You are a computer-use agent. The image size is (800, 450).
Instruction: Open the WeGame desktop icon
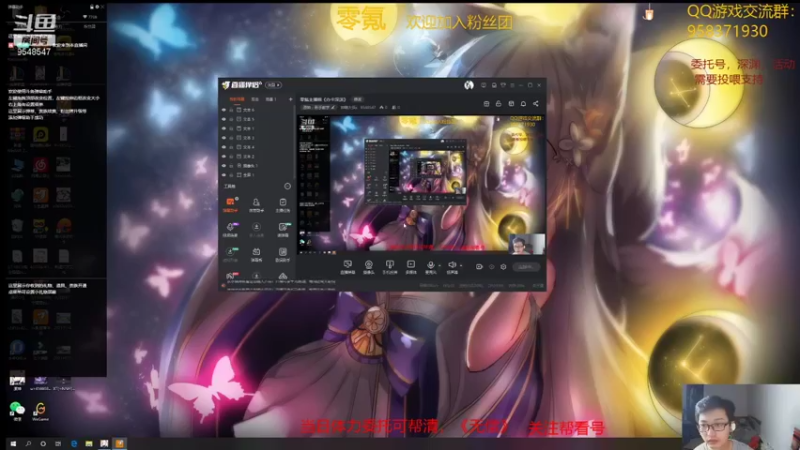click(x=40, y=411)
